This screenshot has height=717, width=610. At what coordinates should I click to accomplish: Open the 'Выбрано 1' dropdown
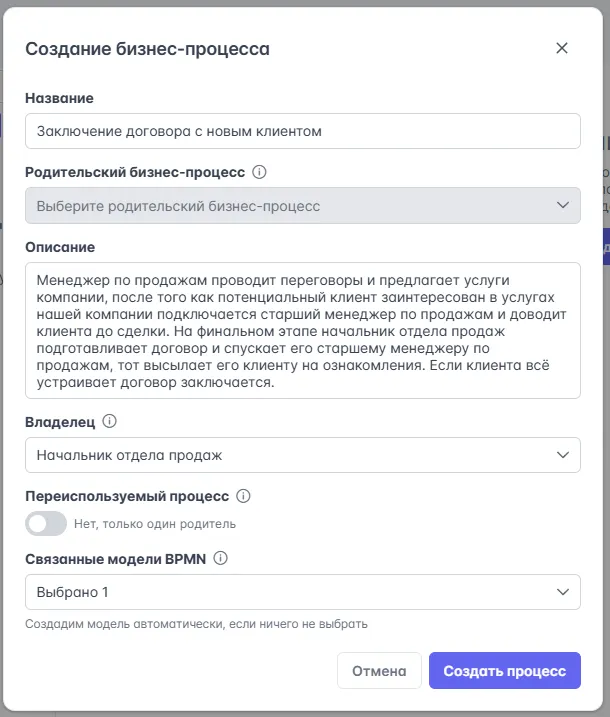click(x=290, y=592)
